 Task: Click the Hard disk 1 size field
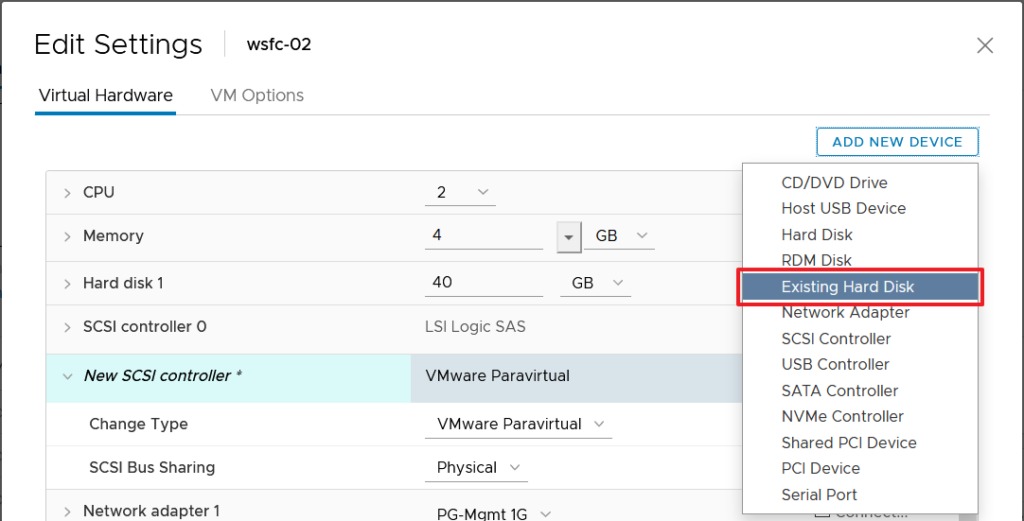484,283
